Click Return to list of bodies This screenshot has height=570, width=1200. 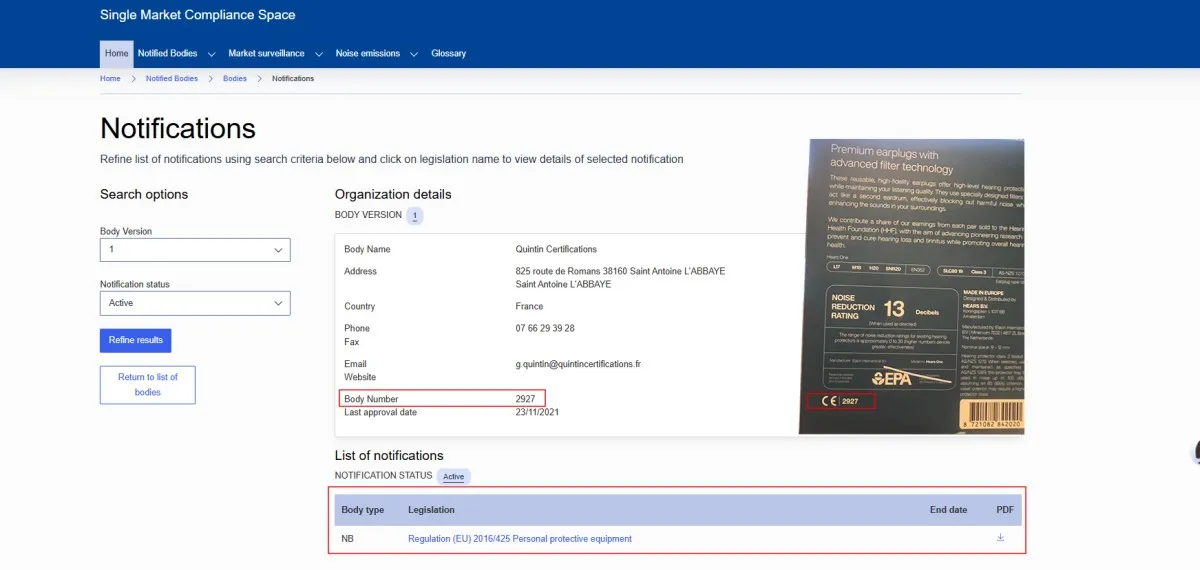(x=148, y=385)
